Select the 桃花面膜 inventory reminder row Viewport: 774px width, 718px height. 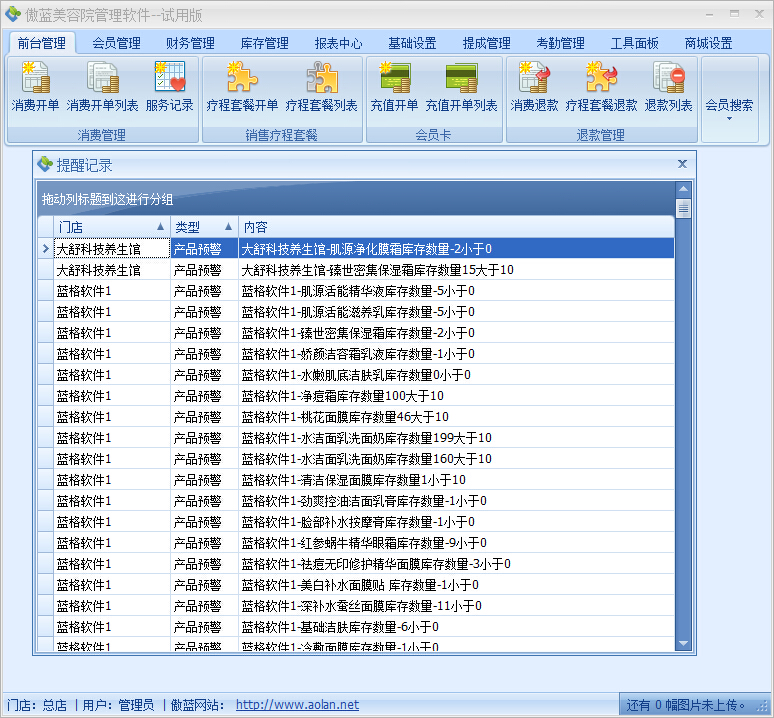pyautogui.click(x=344, y=417)
